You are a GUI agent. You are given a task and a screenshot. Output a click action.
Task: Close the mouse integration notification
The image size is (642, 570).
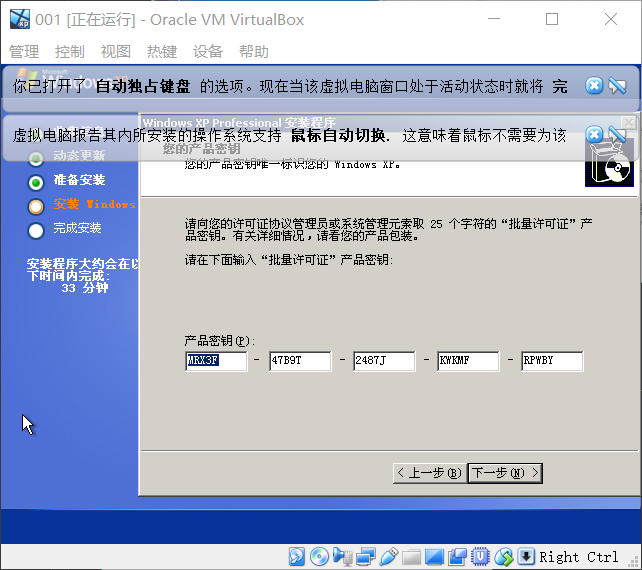594,134
